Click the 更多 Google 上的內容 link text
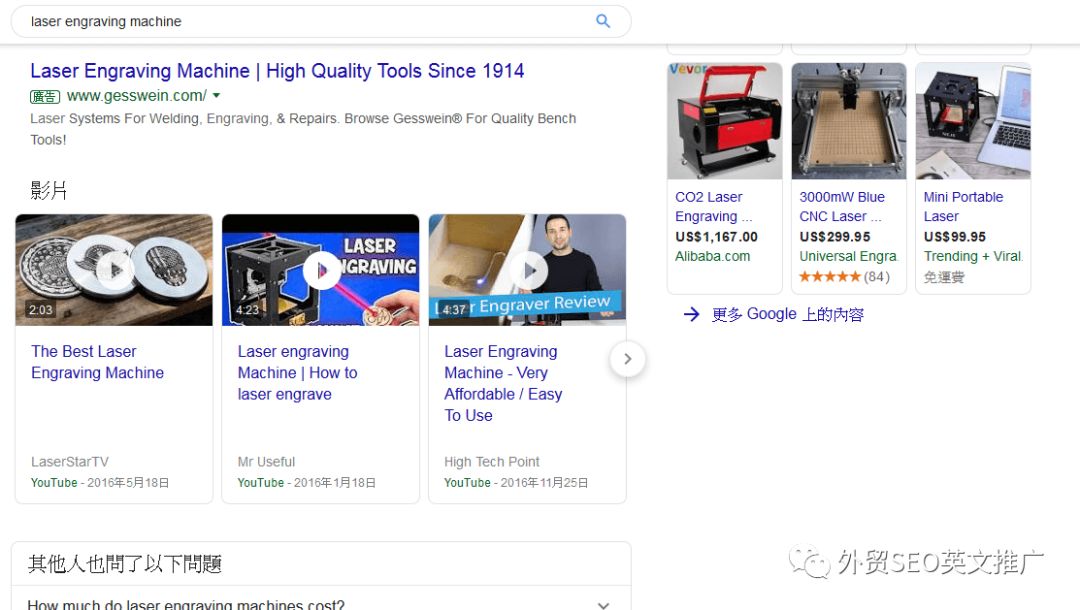The width and height of the screenshot is (1080, 610). point(787,314)
